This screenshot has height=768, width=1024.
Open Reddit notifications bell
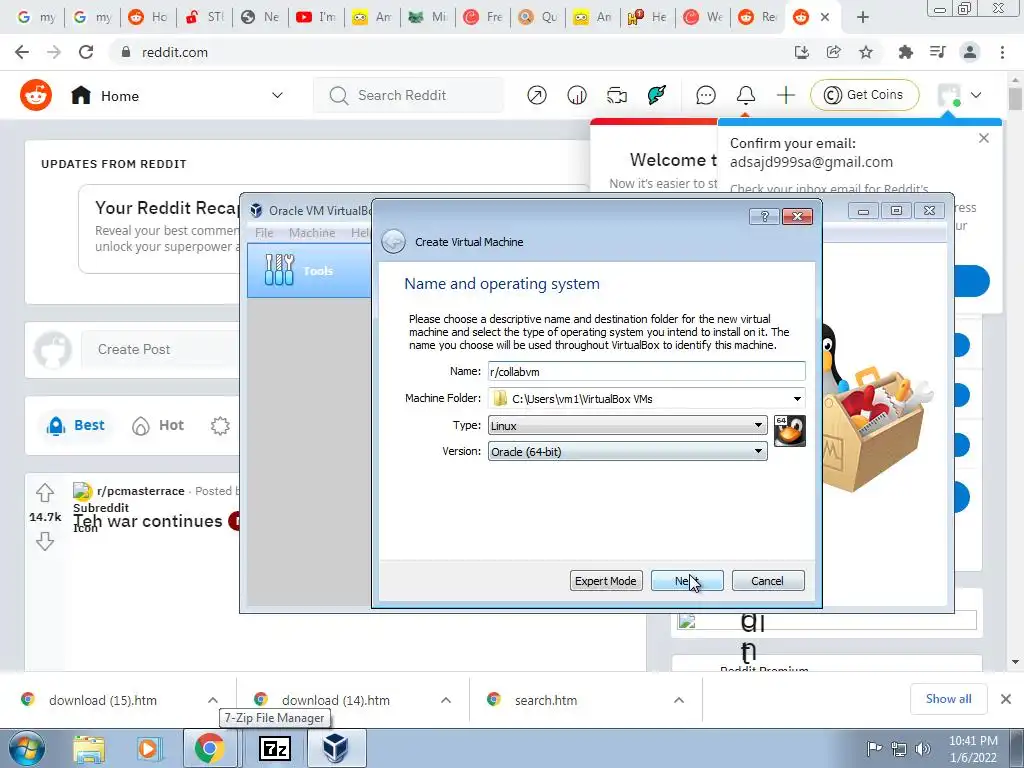click(746, 95)
